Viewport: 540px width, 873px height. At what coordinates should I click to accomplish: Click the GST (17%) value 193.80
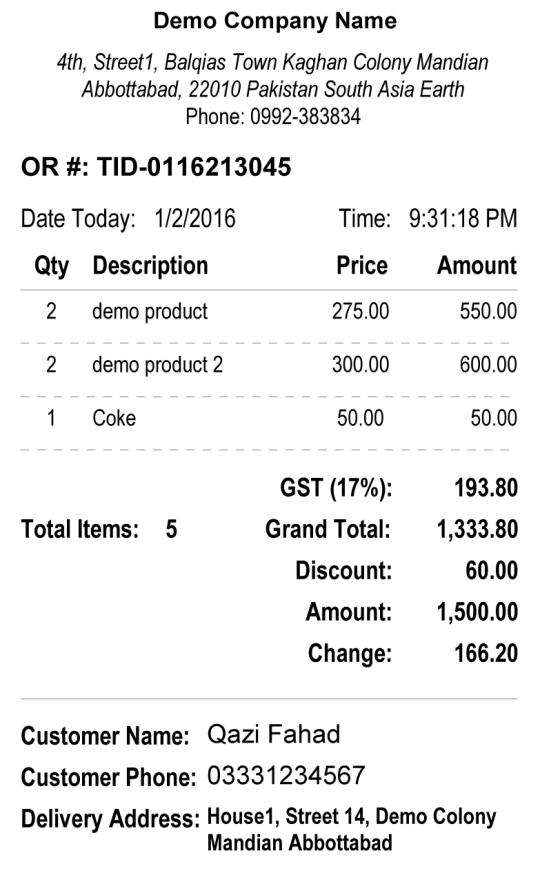click(486, 488)
